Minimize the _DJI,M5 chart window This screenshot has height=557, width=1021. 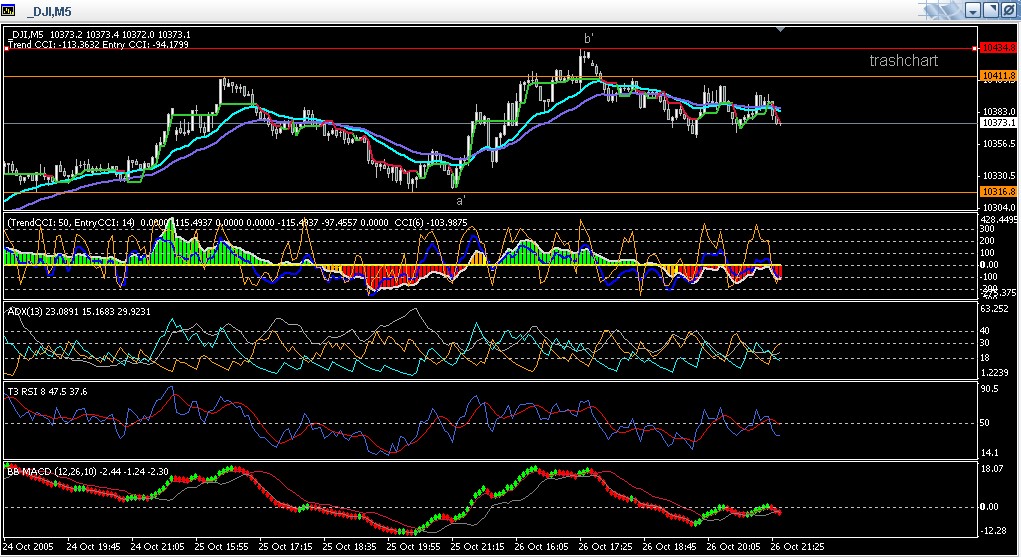973,10
